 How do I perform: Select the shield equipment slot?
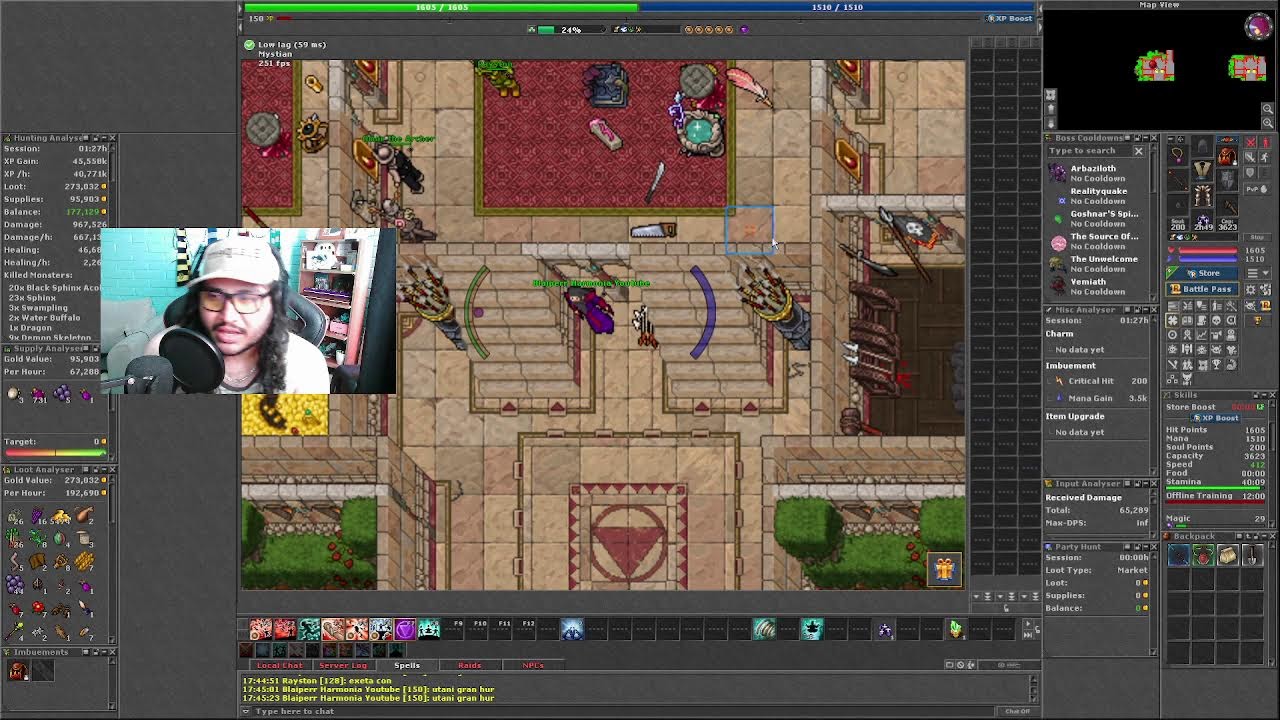(1227, 179)
